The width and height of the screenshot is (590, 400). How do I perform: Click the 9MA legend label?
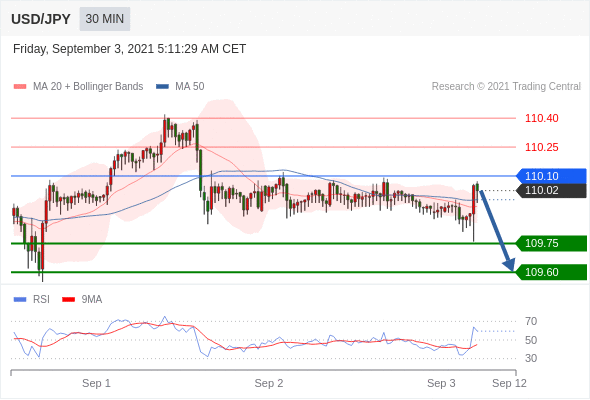(92, 300)
